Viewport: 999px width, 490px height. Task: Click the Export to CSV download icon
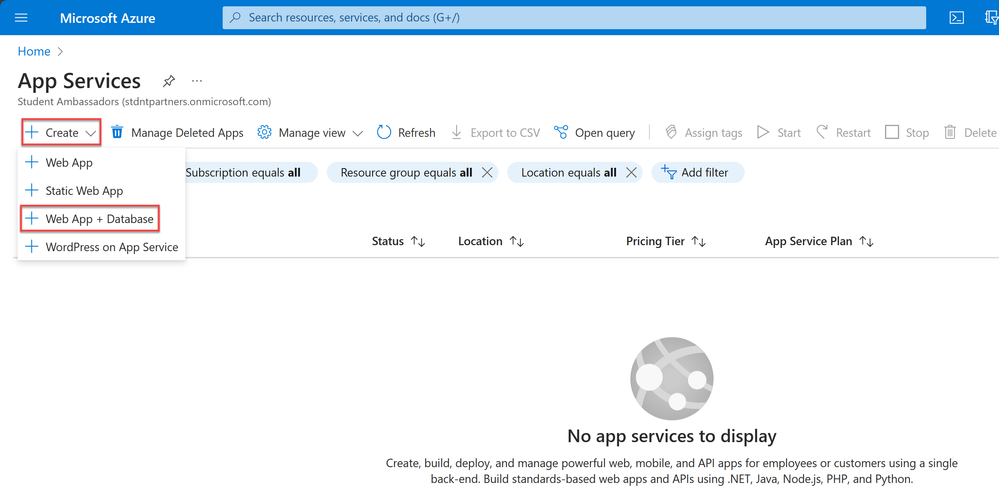(x=456, y=133)
